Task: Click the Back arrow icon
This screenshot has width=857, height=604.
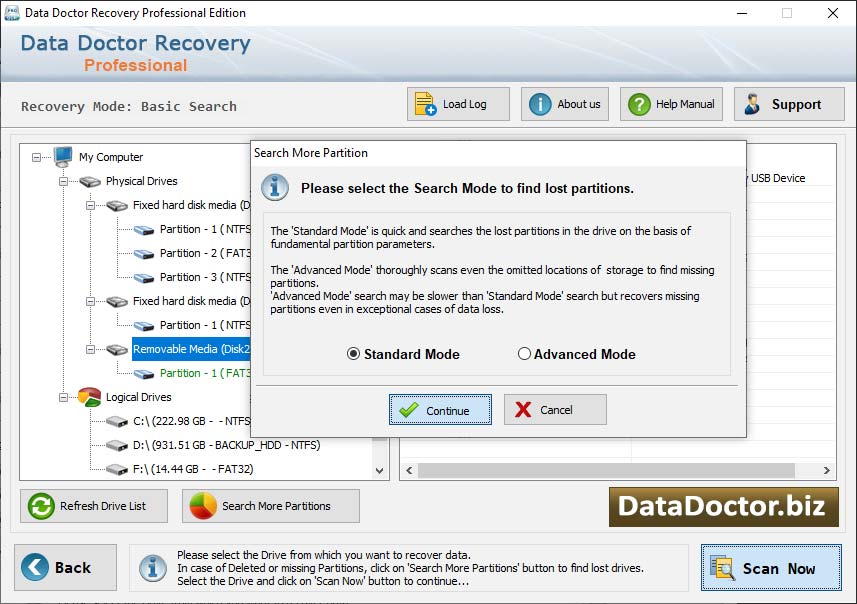Action: pos(35,568)
